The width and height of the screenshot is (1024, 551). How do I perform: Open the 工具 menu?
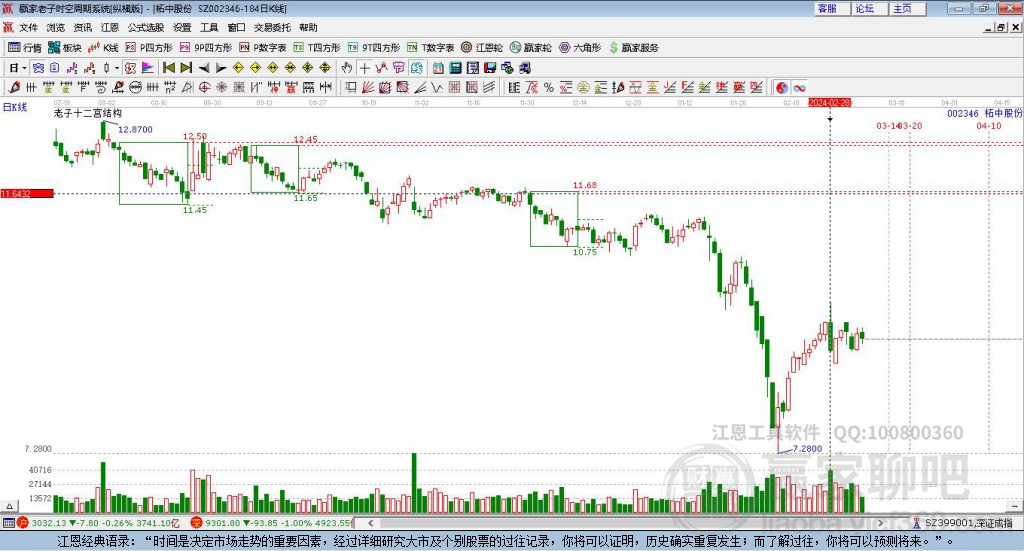(x=209, y=27)
